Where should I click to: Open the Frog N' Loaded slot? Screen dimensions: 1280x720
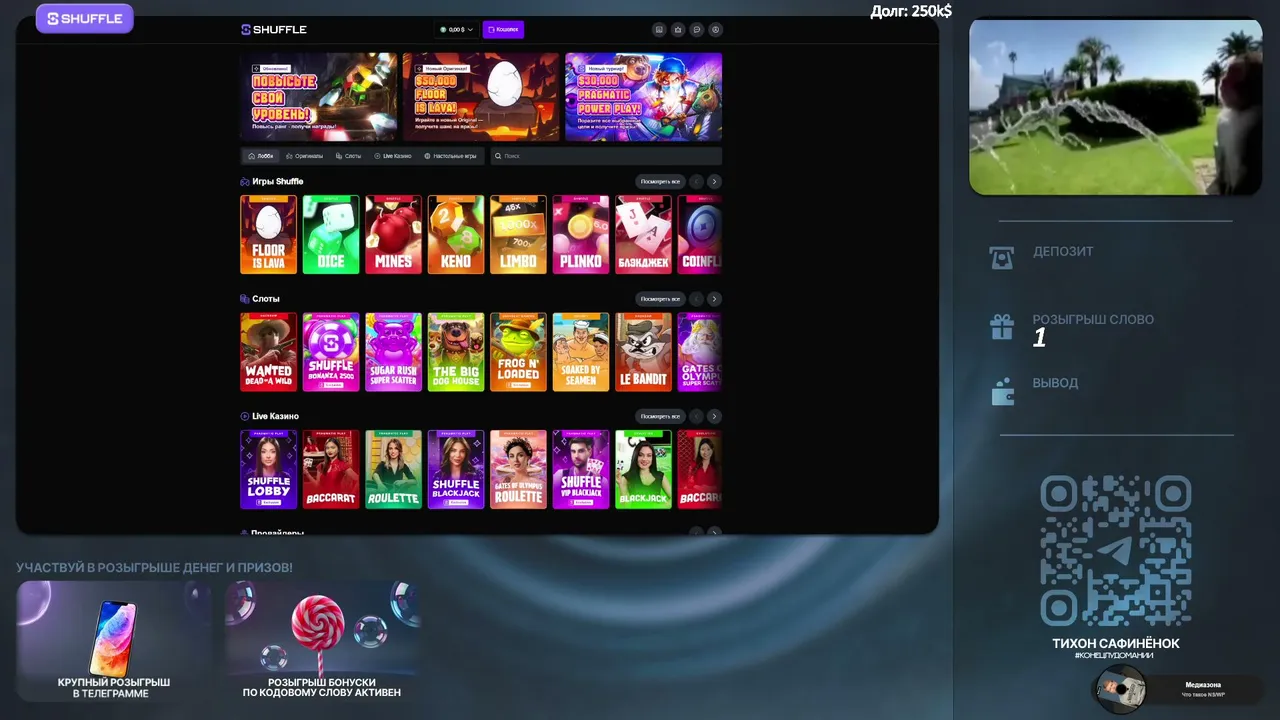[518, 352]
